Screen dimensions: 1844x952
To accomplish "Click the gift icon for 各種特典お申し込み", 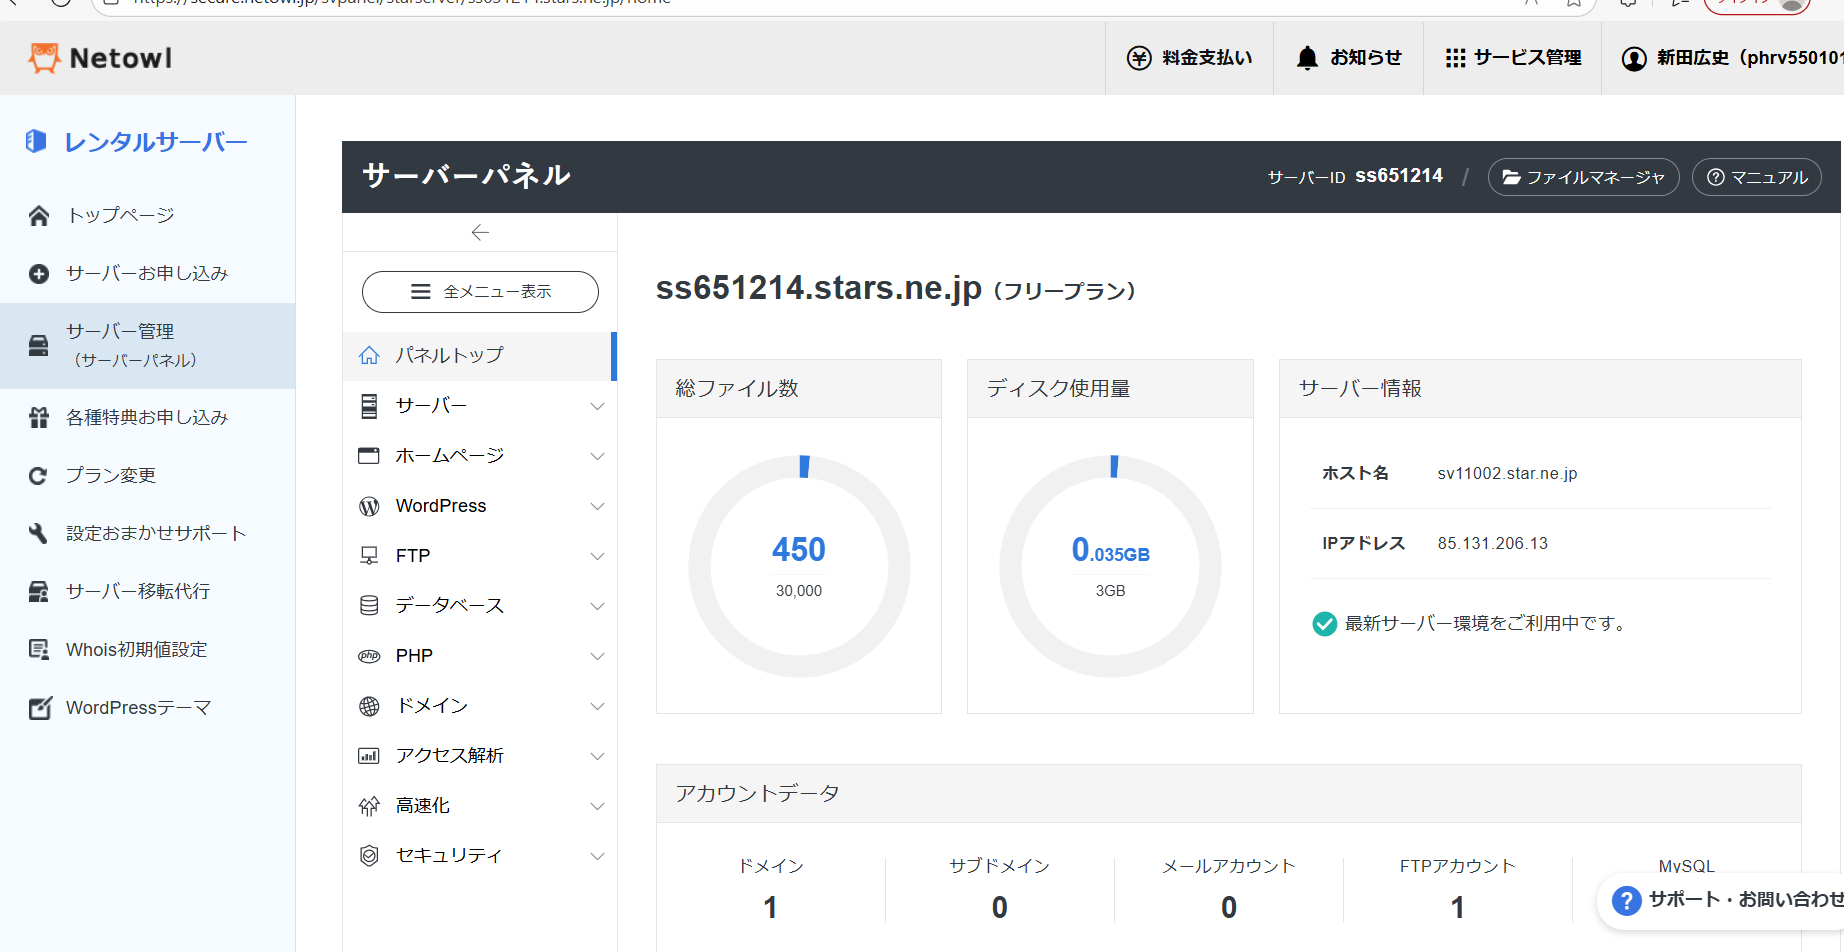I will click(39, 418).
